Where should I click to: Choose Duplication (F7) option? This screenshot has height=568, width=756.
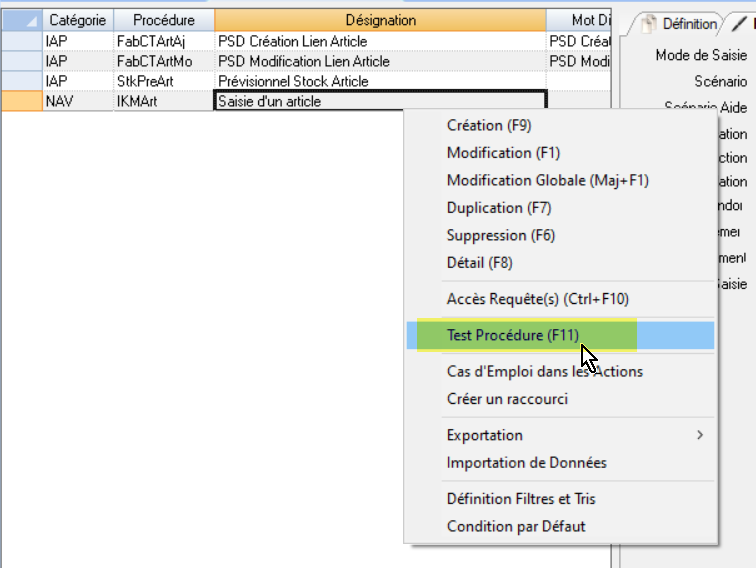point(498,208)
